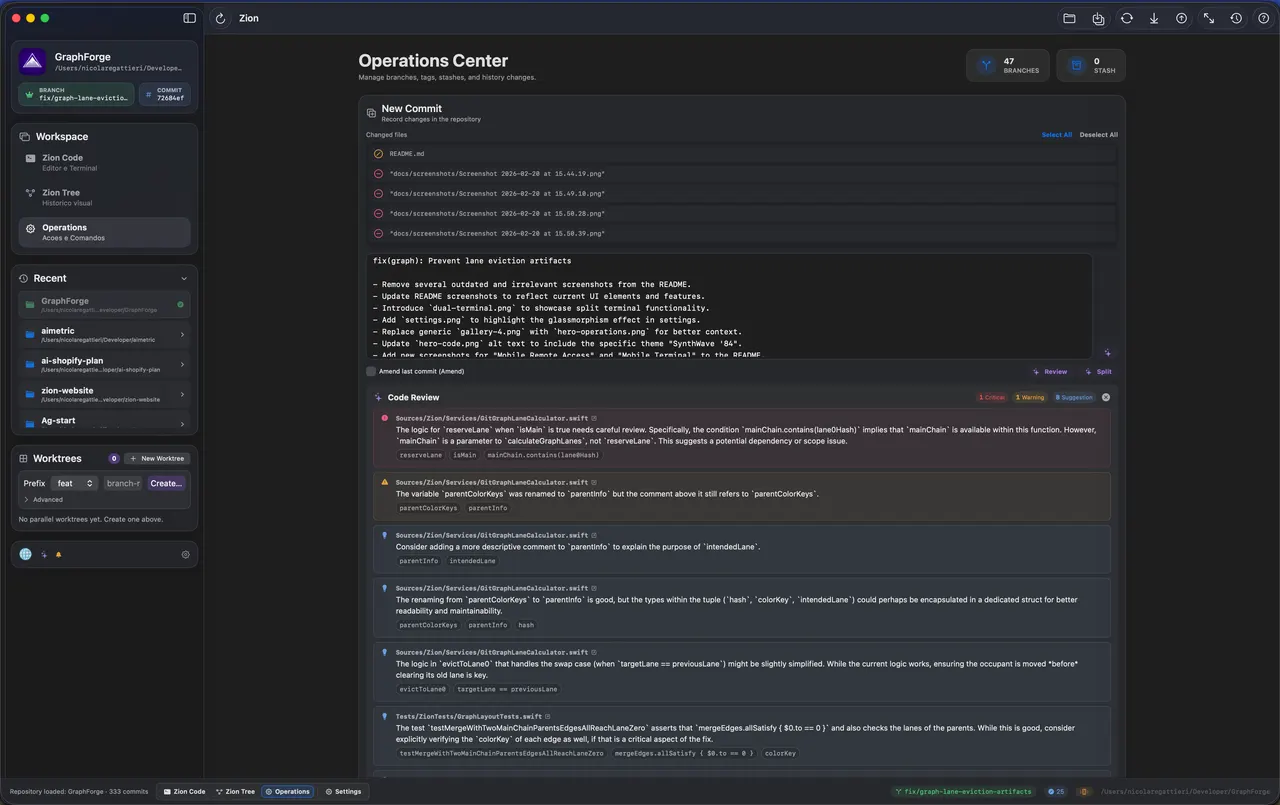Click the 0 Stash card
This screenshot has height=805, width=1280.
tap(1091, 65)
